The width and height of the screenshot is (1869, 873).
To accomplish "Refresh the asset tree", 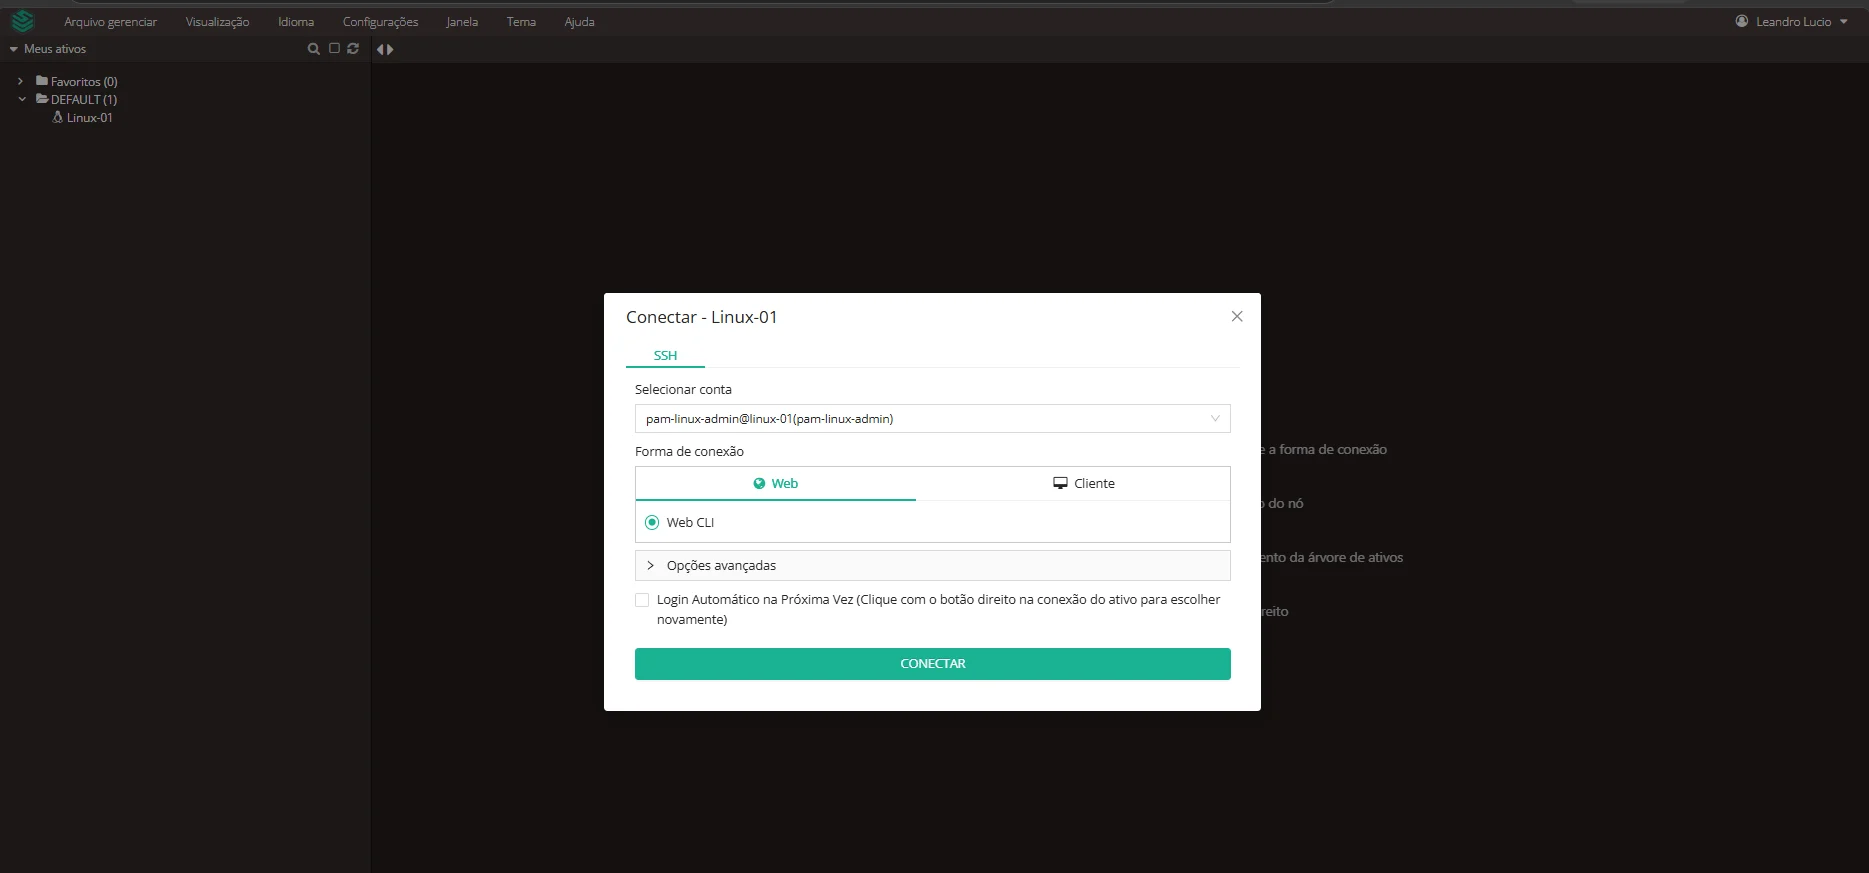I will tap(353, 48).
